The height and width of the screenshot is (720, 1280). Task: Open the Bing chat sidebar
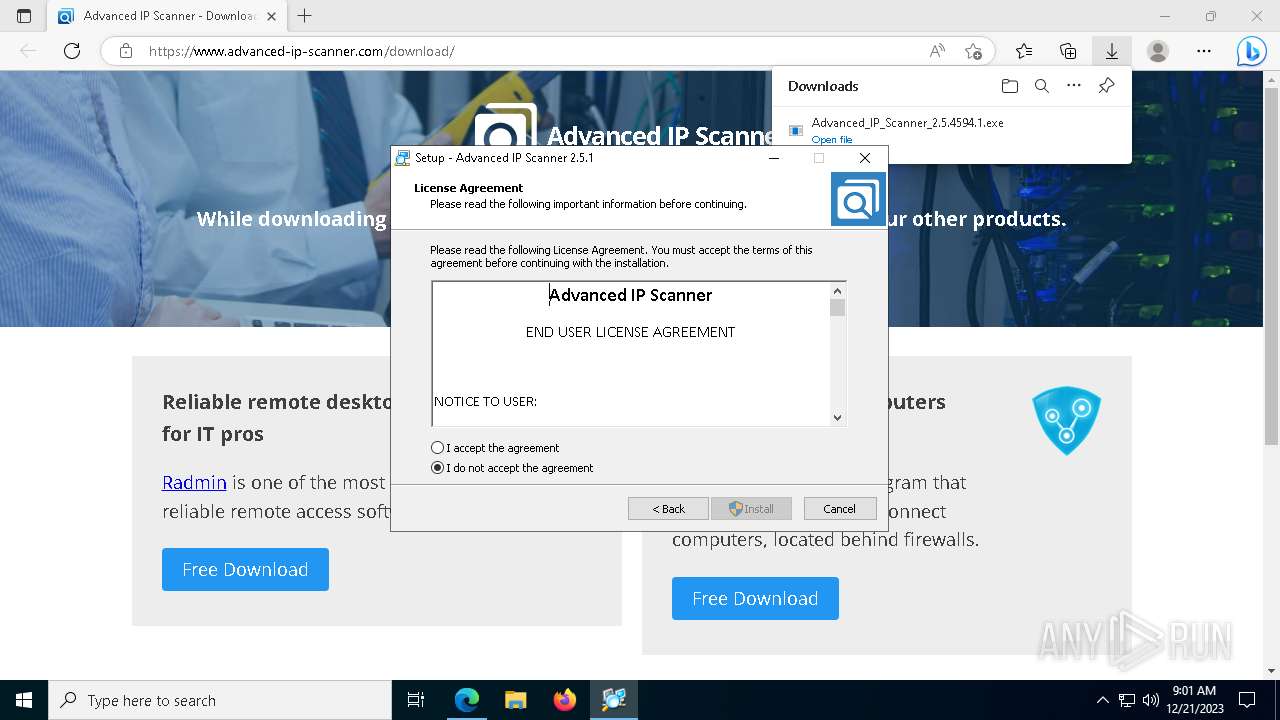[1251, 51]
